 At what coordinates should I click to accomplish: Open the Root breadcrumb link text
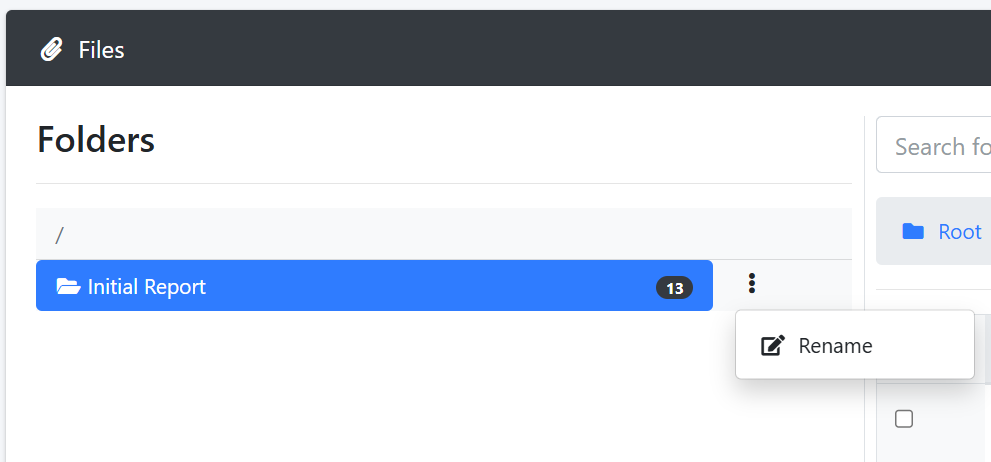click(x=959, y=232)
